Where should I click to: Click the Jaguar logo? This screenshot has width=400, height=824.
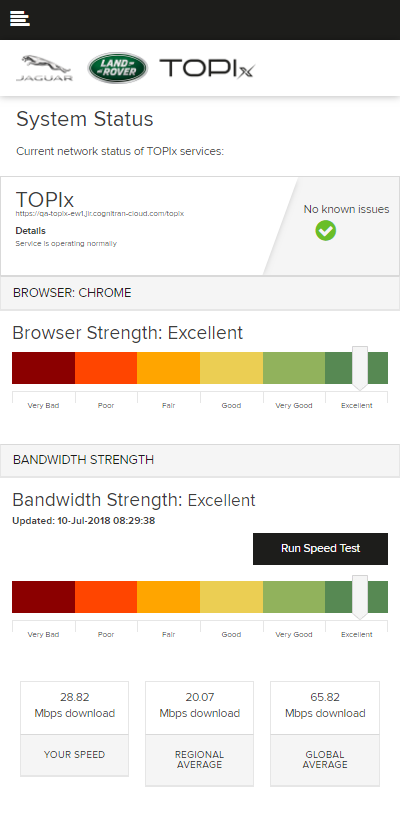(x=45, y=68)
